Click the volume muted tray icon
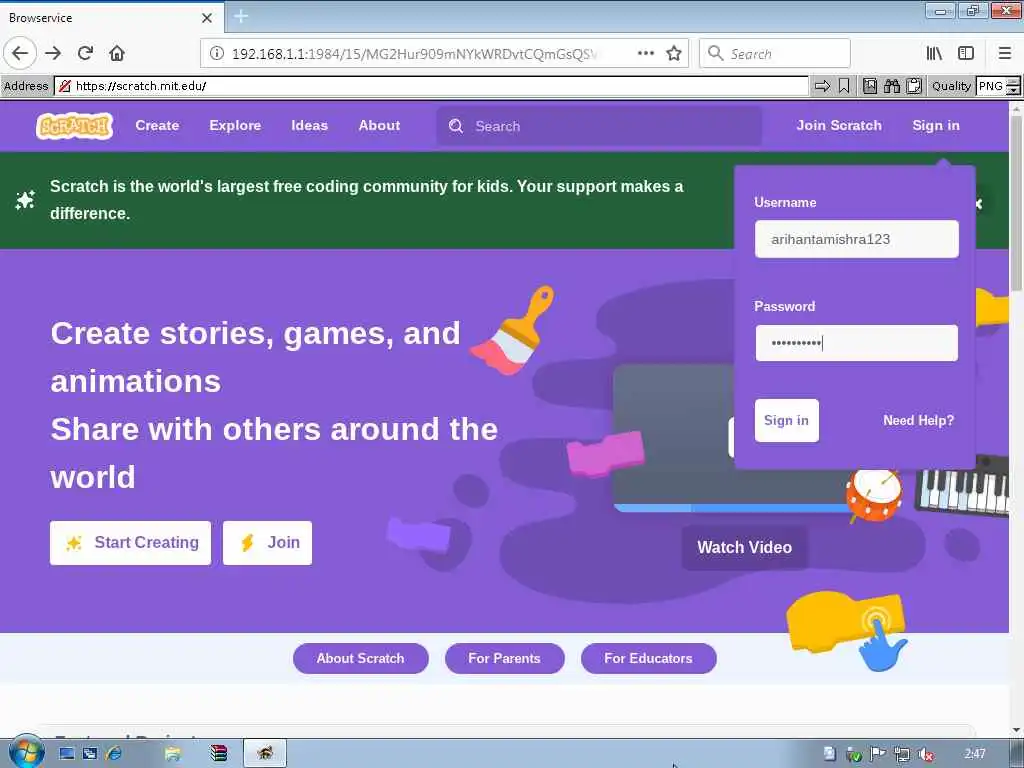Image resolution: width=1024 pixels, height=768 pixels. pos(925,754)
